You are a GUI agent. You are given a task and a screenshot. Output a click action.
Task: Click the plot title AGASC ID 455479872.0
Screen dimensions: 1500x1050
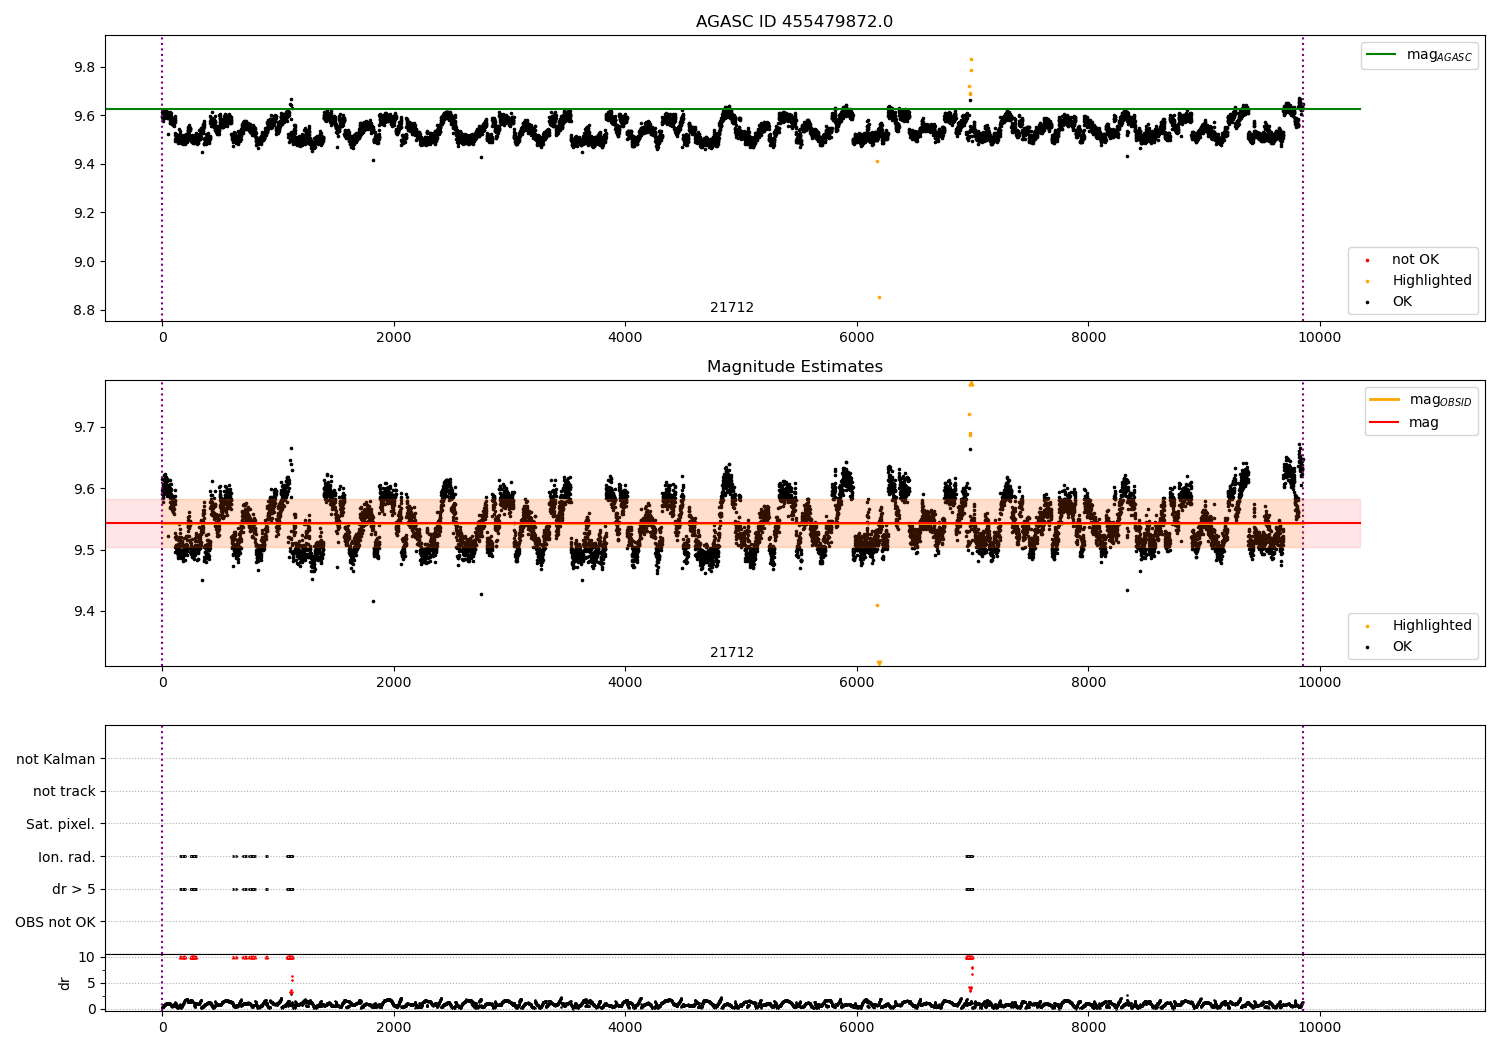click(x=794, y=22)
